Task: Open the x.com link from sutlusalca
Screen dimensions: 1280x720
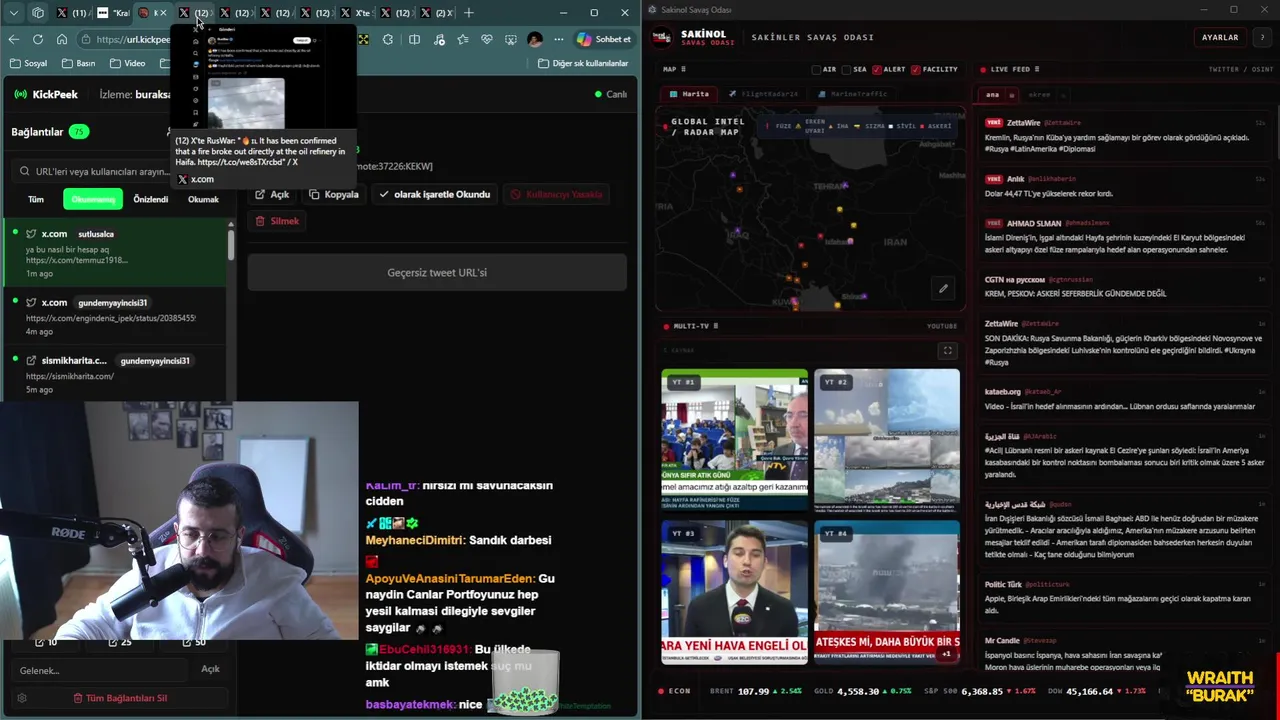Action: 115,253
